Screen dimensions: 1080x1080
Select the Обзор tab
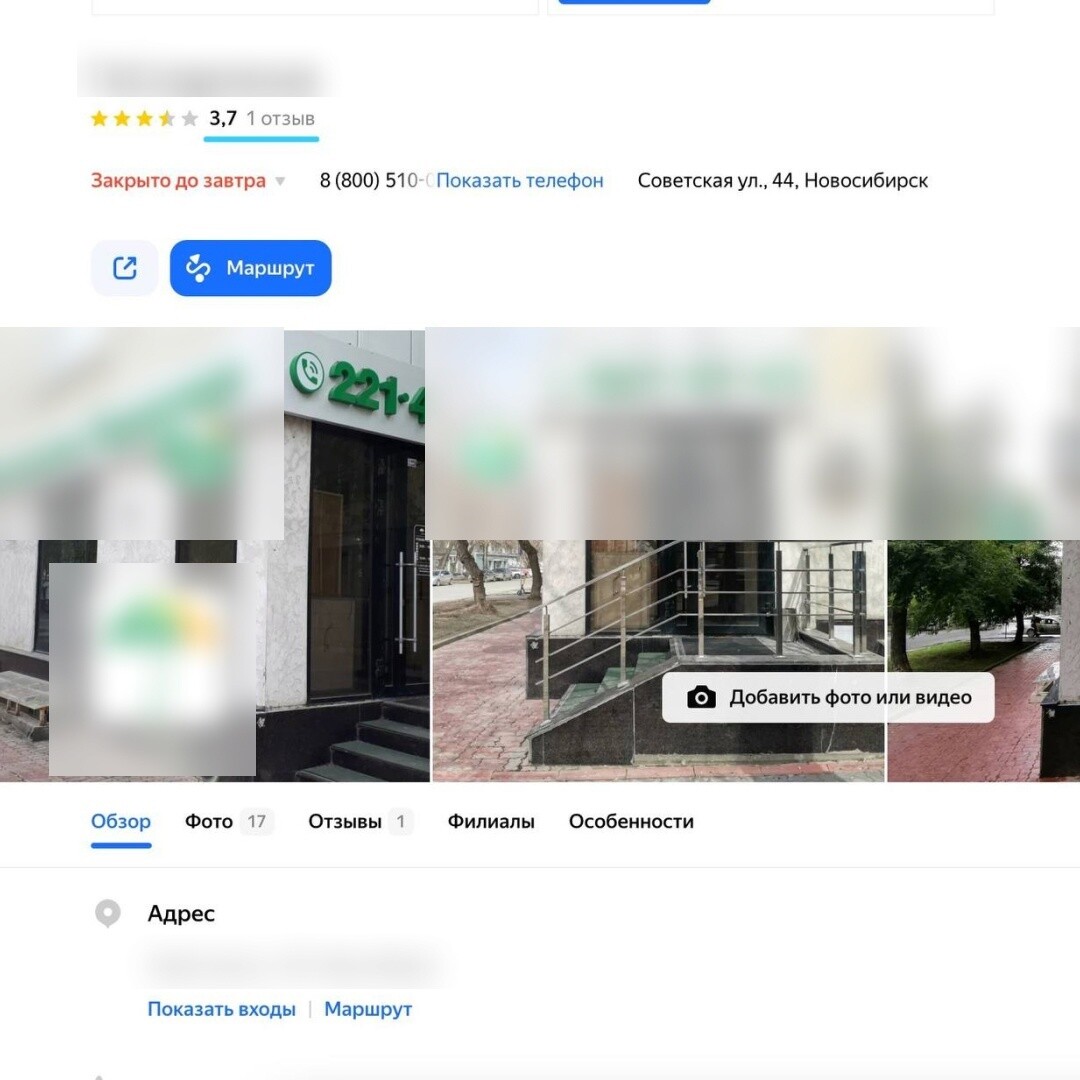click(x=121, y=821)
